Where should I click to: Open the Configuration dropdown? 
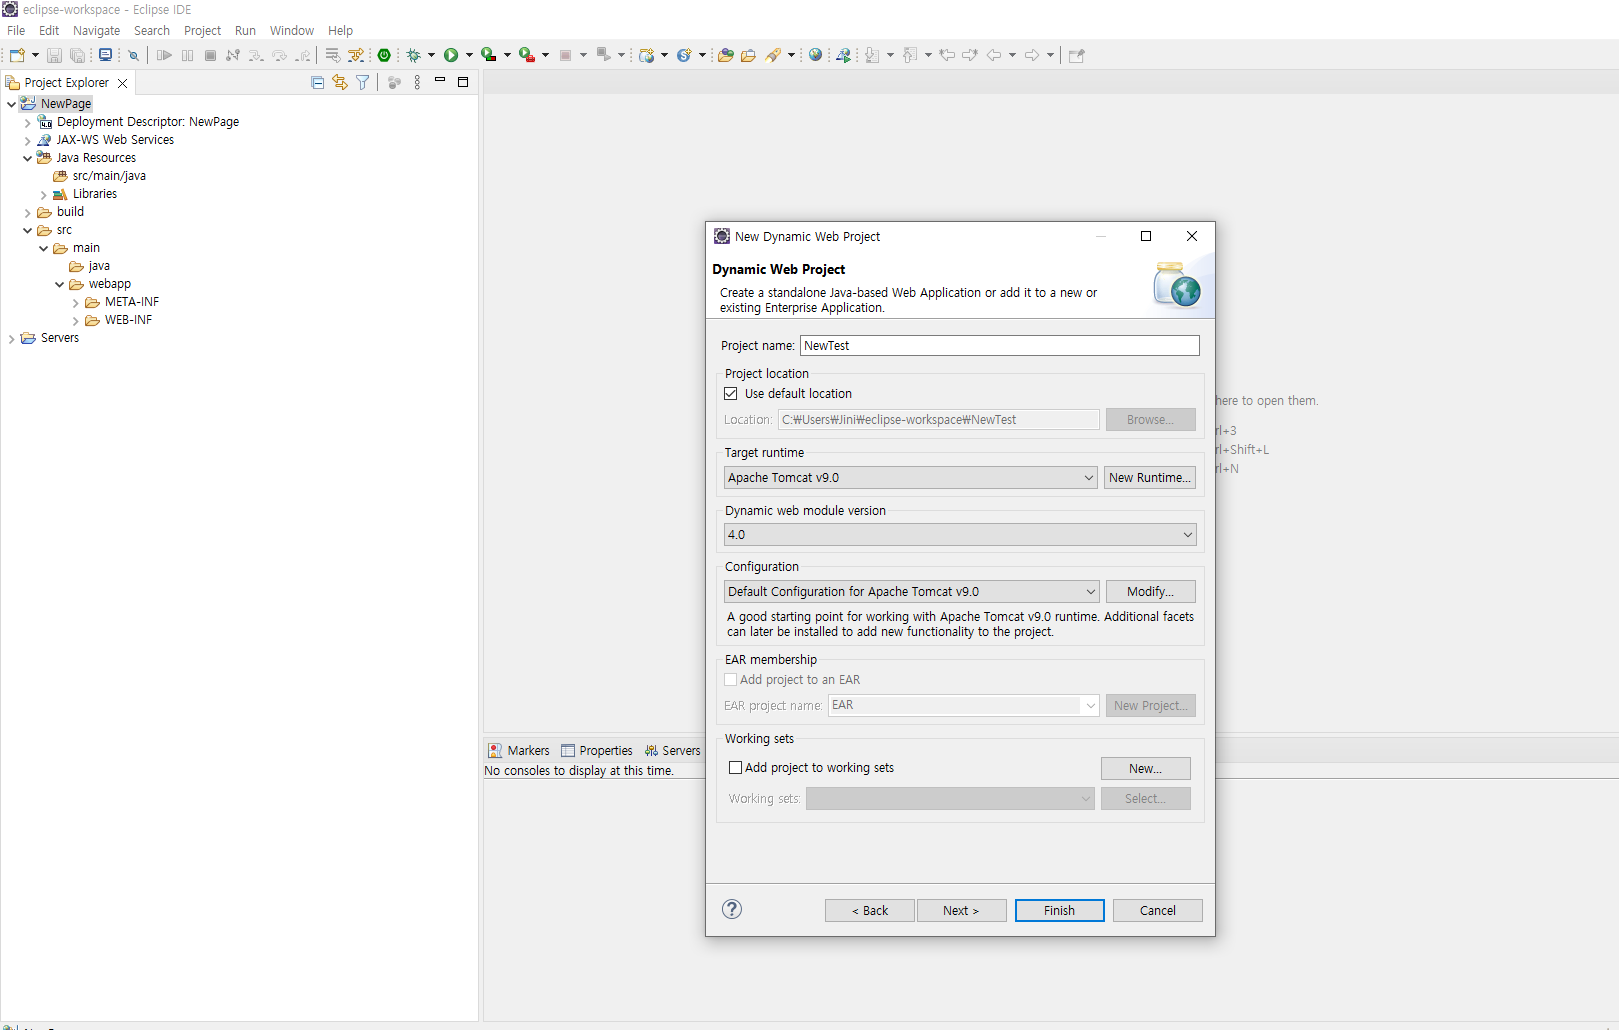[x=911, y=592]
